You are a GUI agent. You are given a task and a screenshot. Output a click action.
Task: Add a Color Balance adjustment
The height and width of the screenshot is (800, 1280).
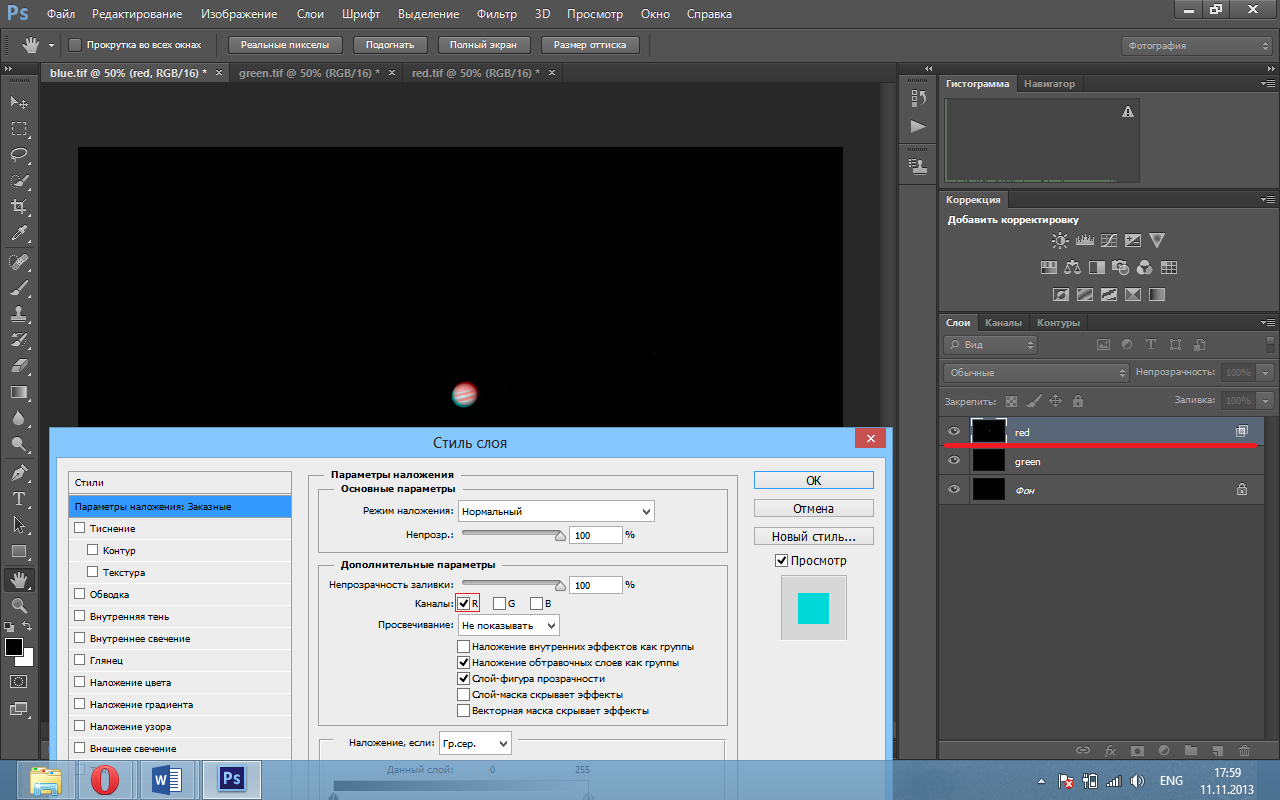1073,268
